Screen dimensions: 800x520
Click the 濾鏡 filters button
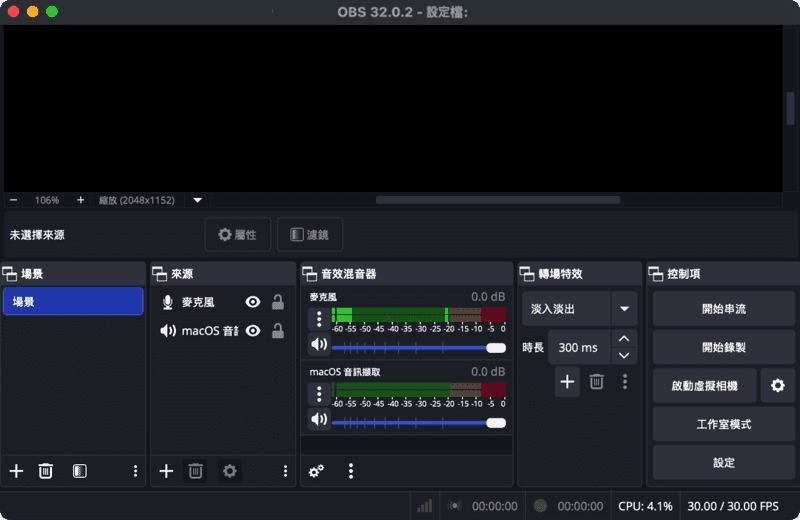[x=310, y=235]
